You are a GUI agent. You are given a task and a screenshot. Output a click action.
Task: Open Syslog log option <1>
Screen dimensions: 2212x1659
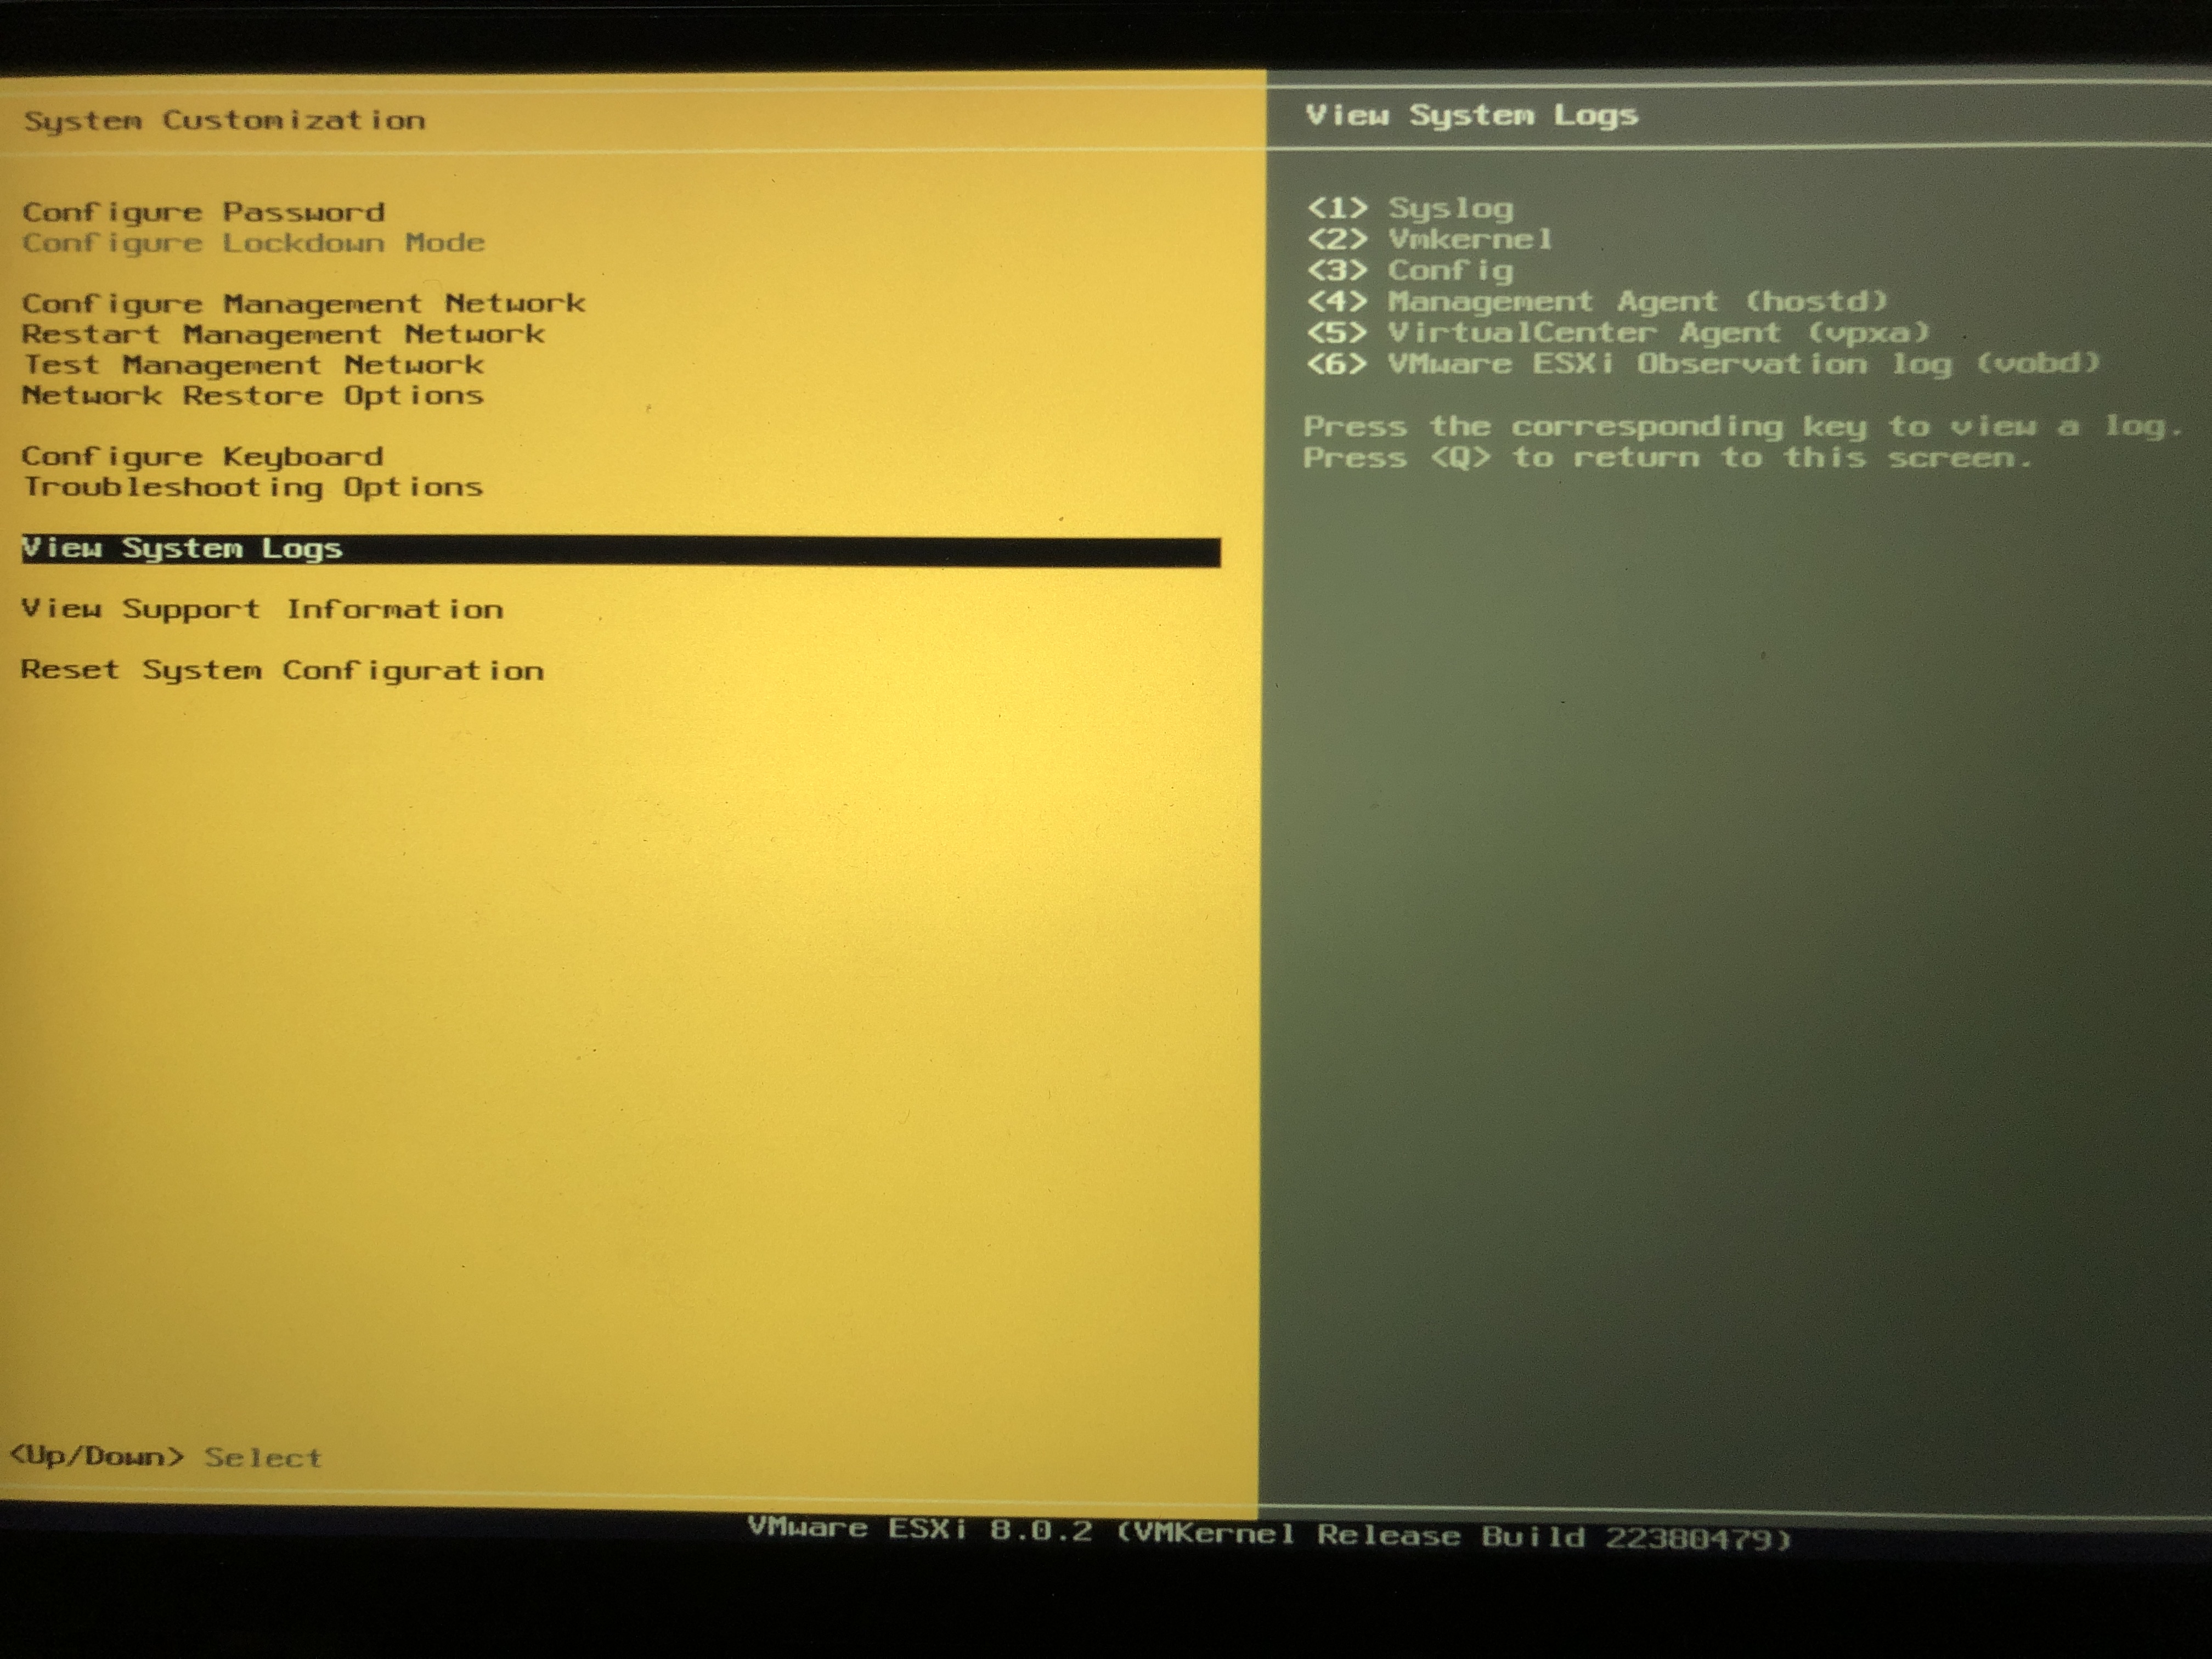point(1410,208)
